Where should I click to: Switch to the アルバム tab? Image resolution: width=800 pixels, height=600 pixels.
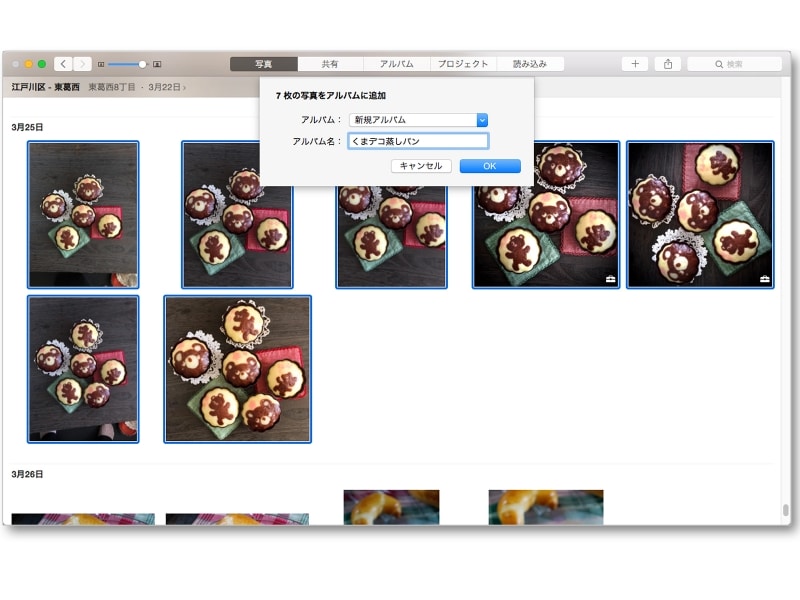(x=396, y=64)
